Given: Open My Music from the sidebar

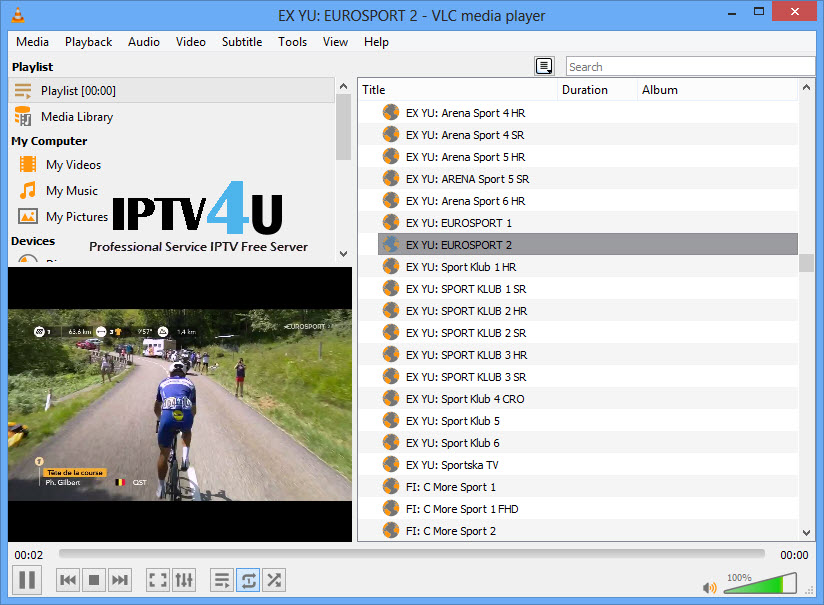Looking at the screenshot, I should coord(71,190).
